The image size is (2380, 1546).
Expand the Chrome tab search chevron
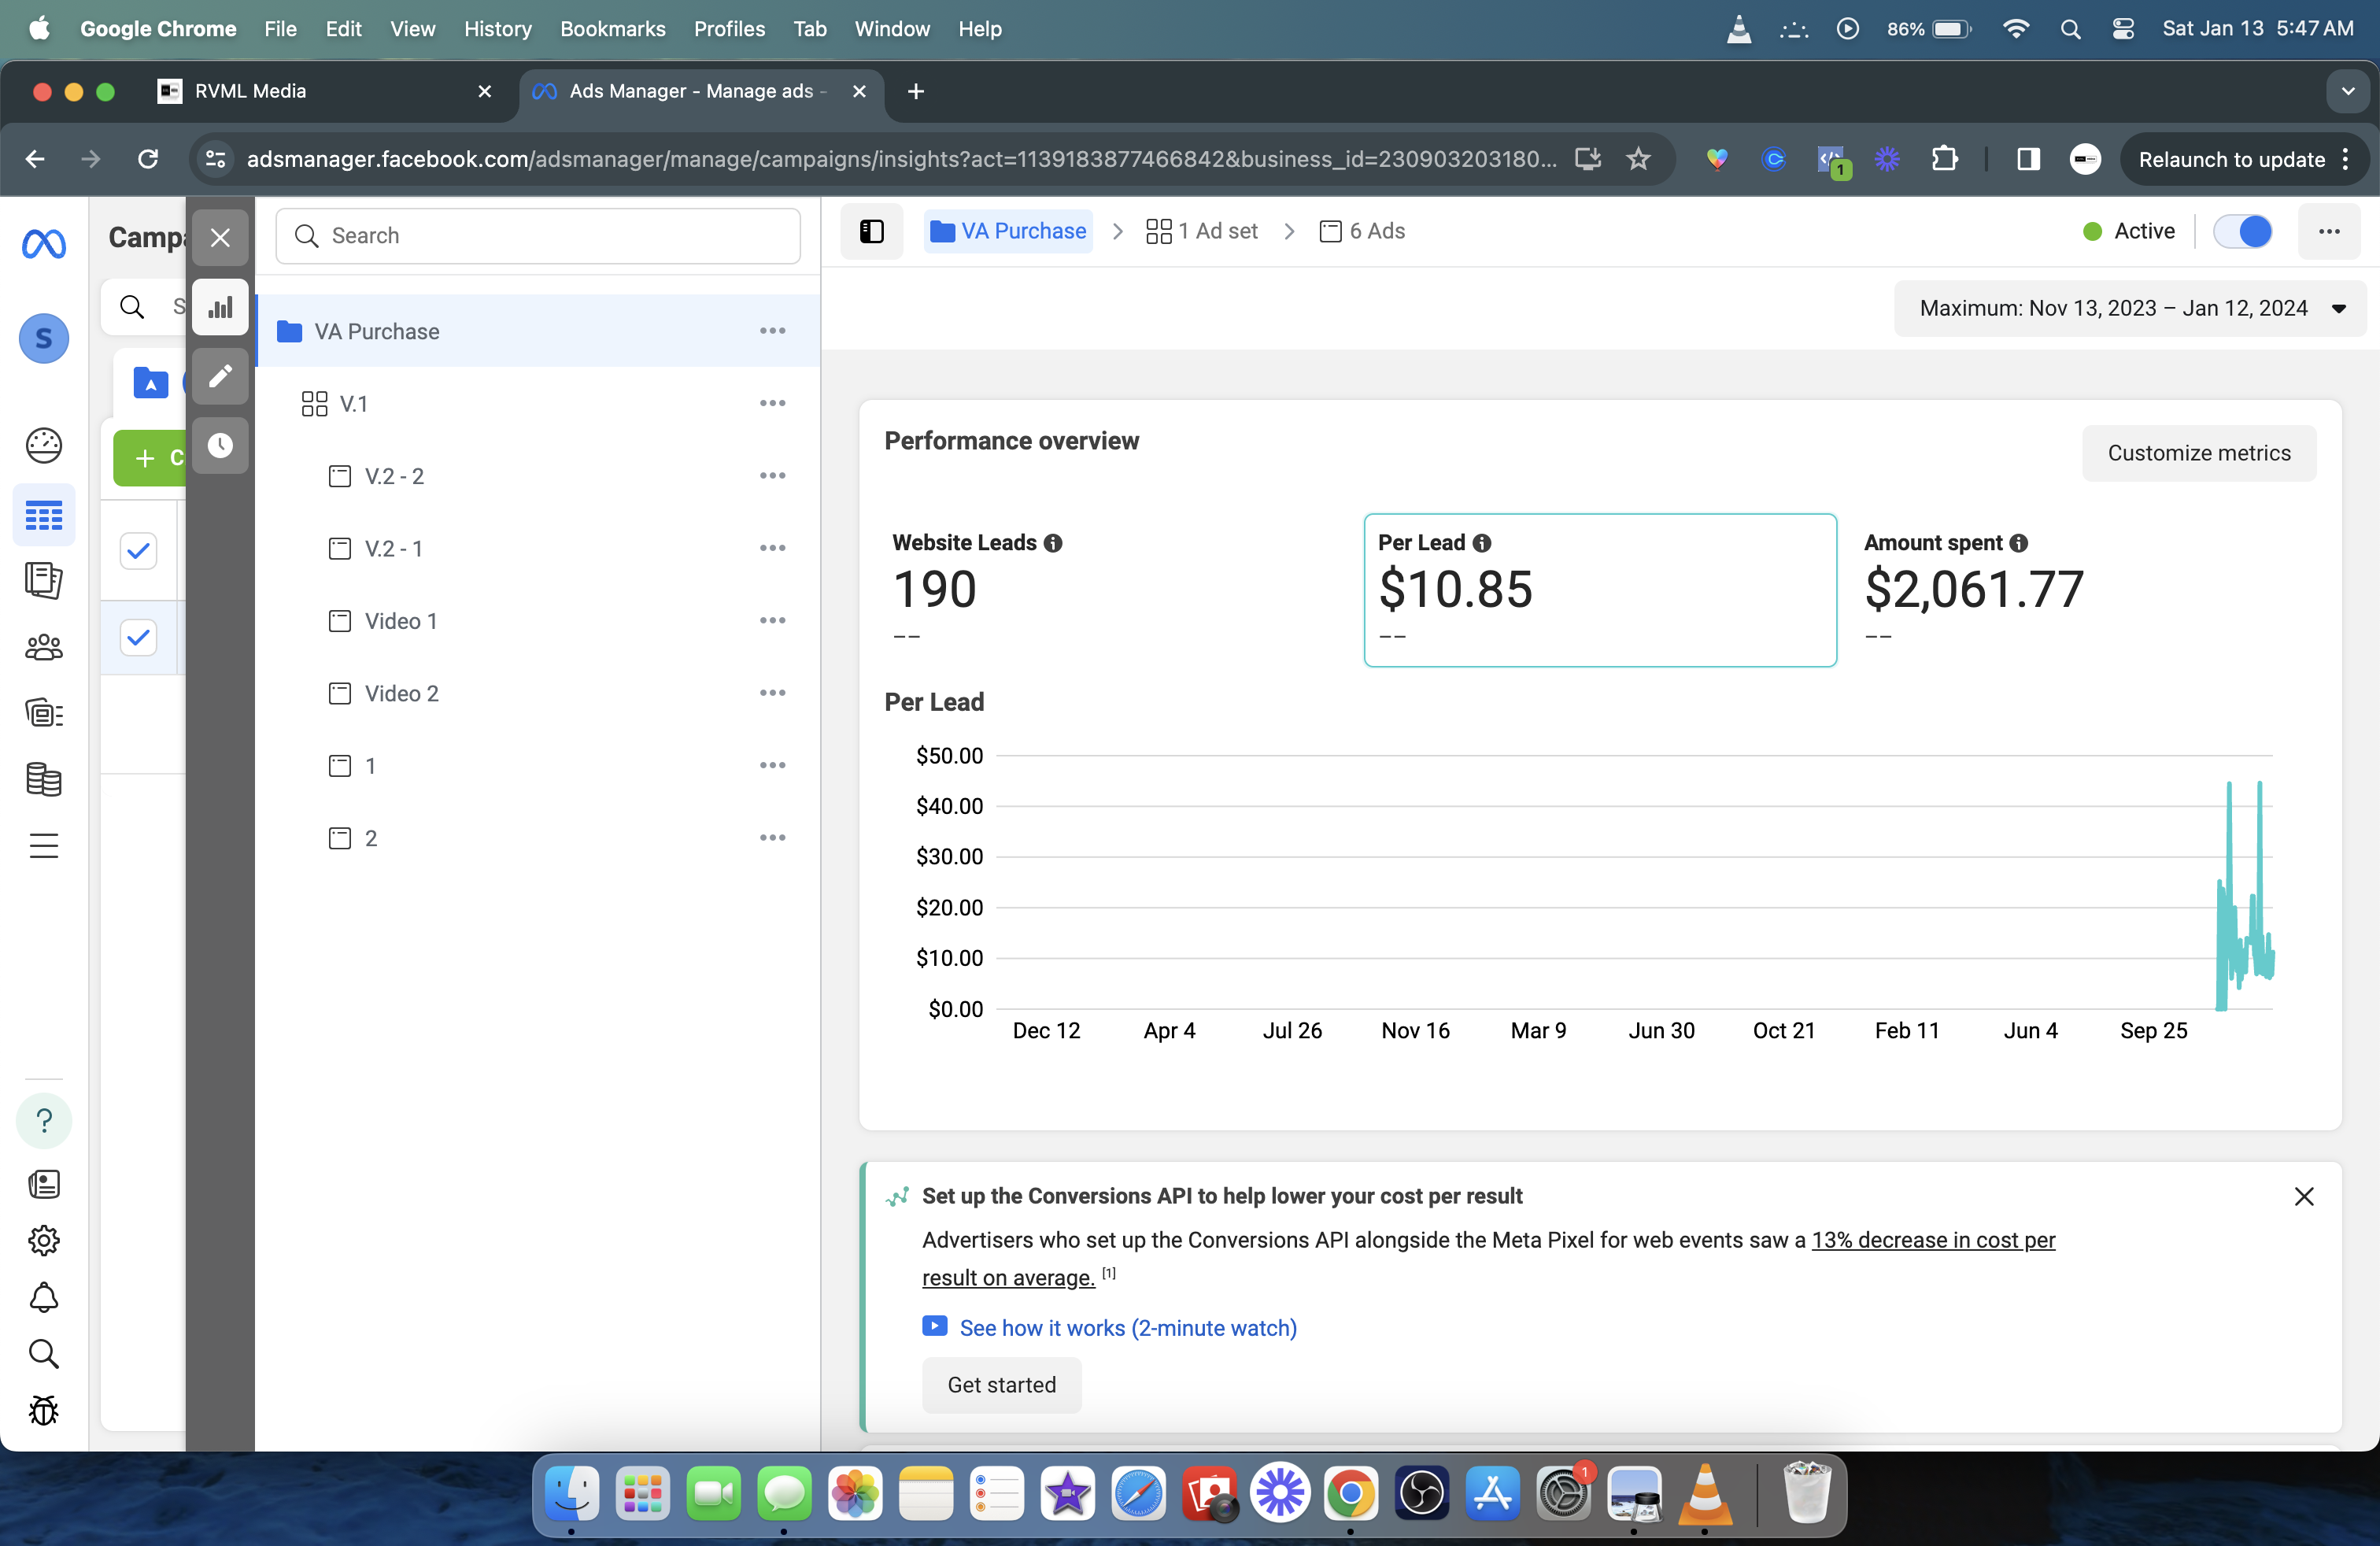coord(2348,91)
